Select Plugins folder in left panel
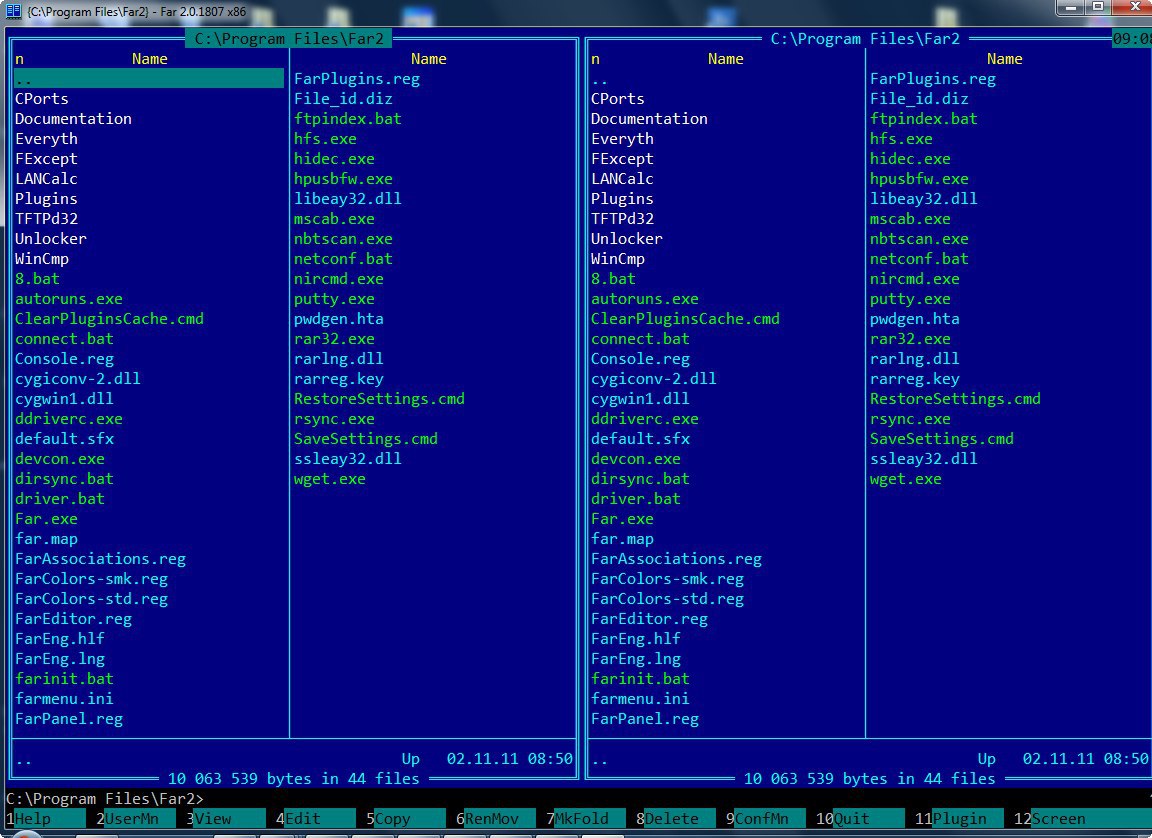 pyautogui.click(x=46, y=198)
